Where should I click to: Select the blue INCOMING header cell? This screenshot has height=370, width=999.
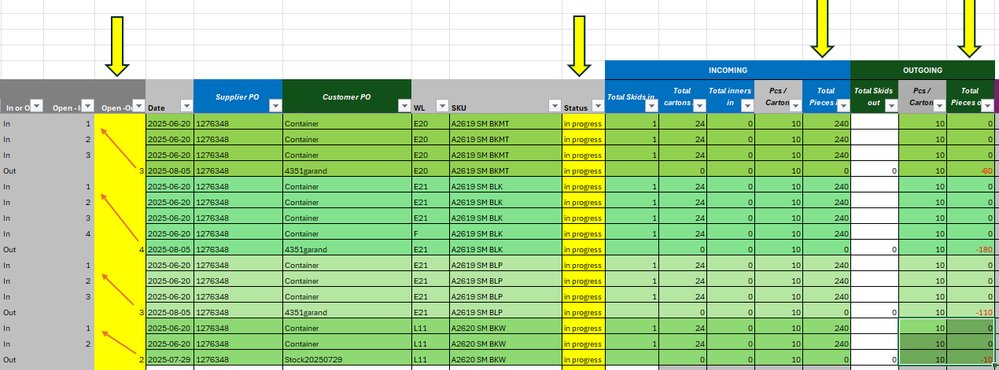(x=728, y=70)
